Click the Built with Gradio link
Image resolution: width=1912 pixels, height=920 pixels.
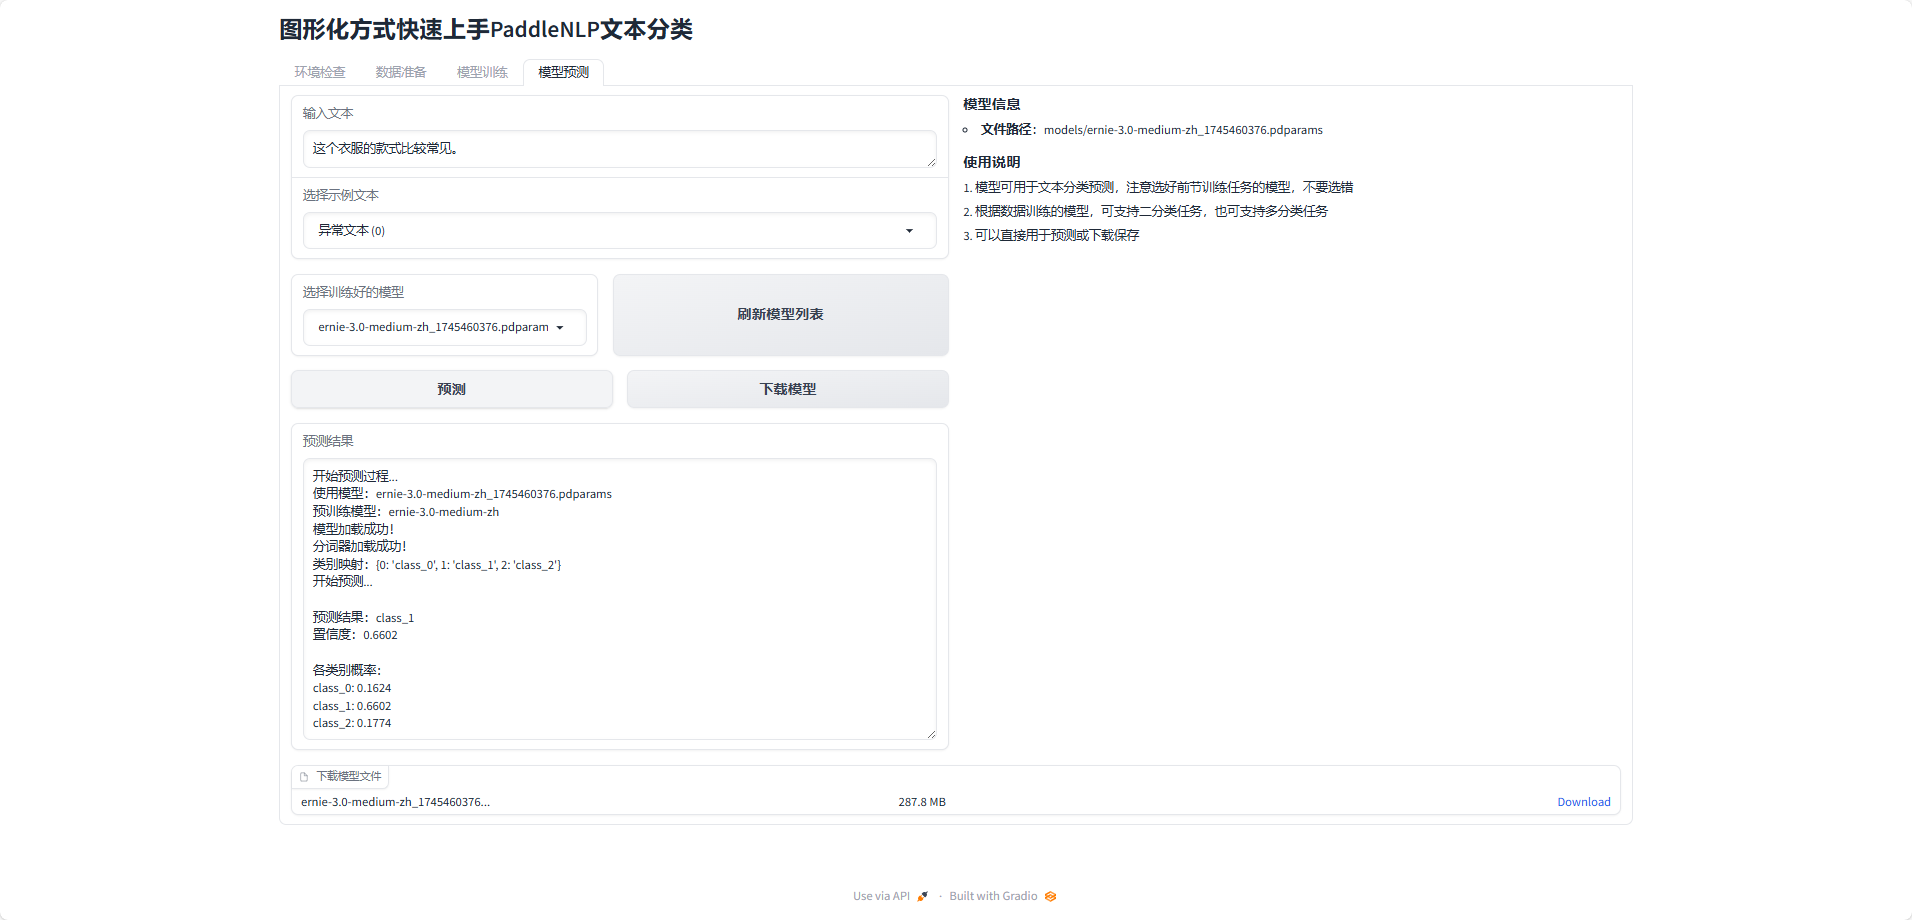tap(993, 896)
